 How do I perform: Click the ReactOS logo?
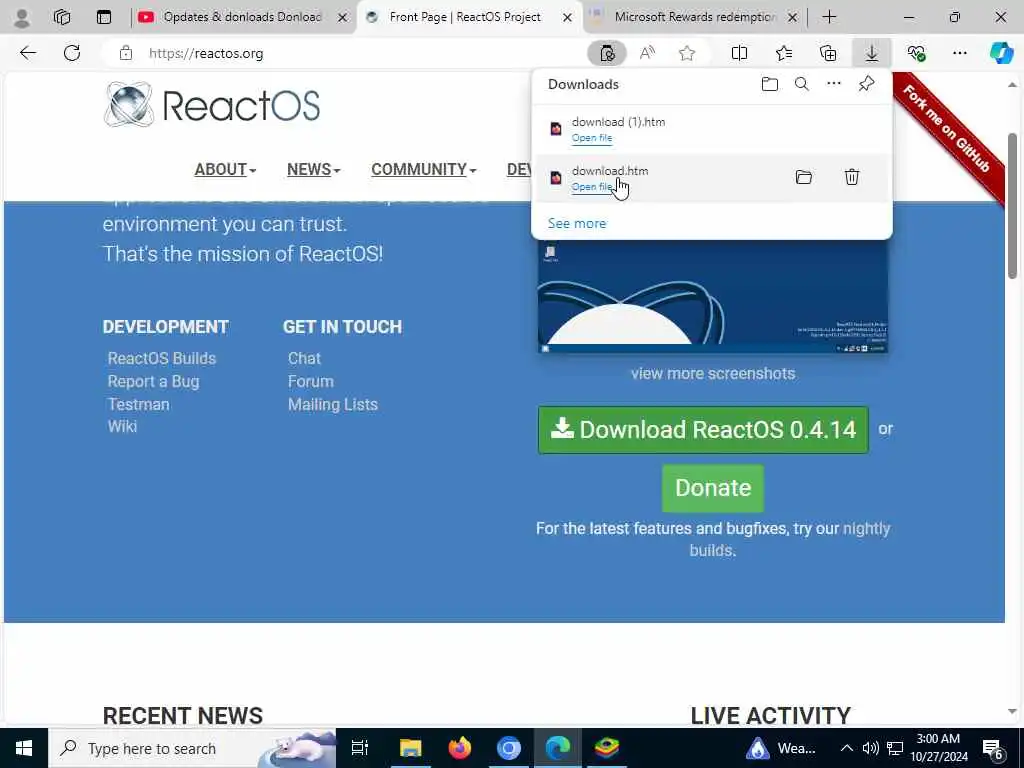point(212,104)
